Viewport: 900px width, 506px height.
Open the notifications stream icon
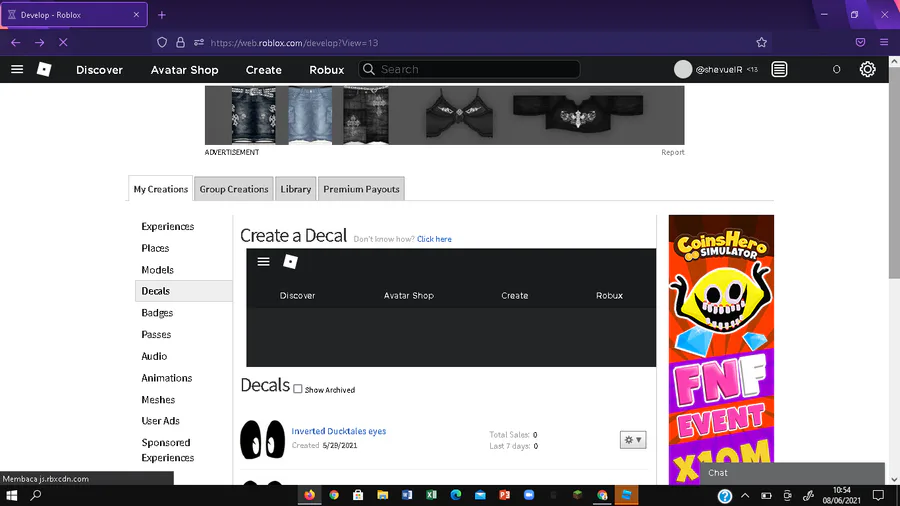tap(779, 69)
